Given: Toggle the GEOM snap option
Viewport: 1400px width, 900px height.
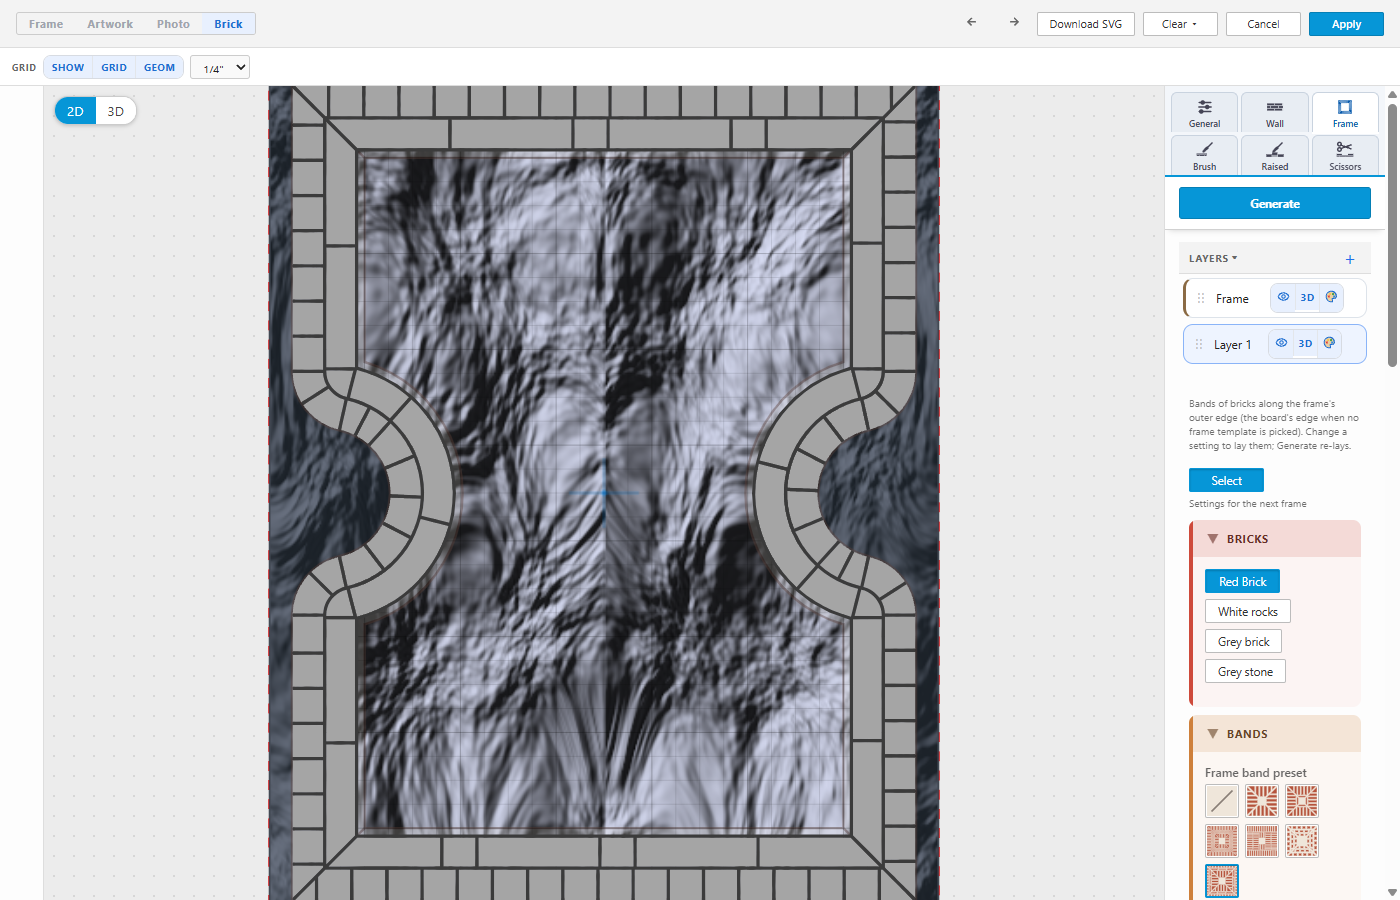Looking at the screenshot, I should pos(160,68).
